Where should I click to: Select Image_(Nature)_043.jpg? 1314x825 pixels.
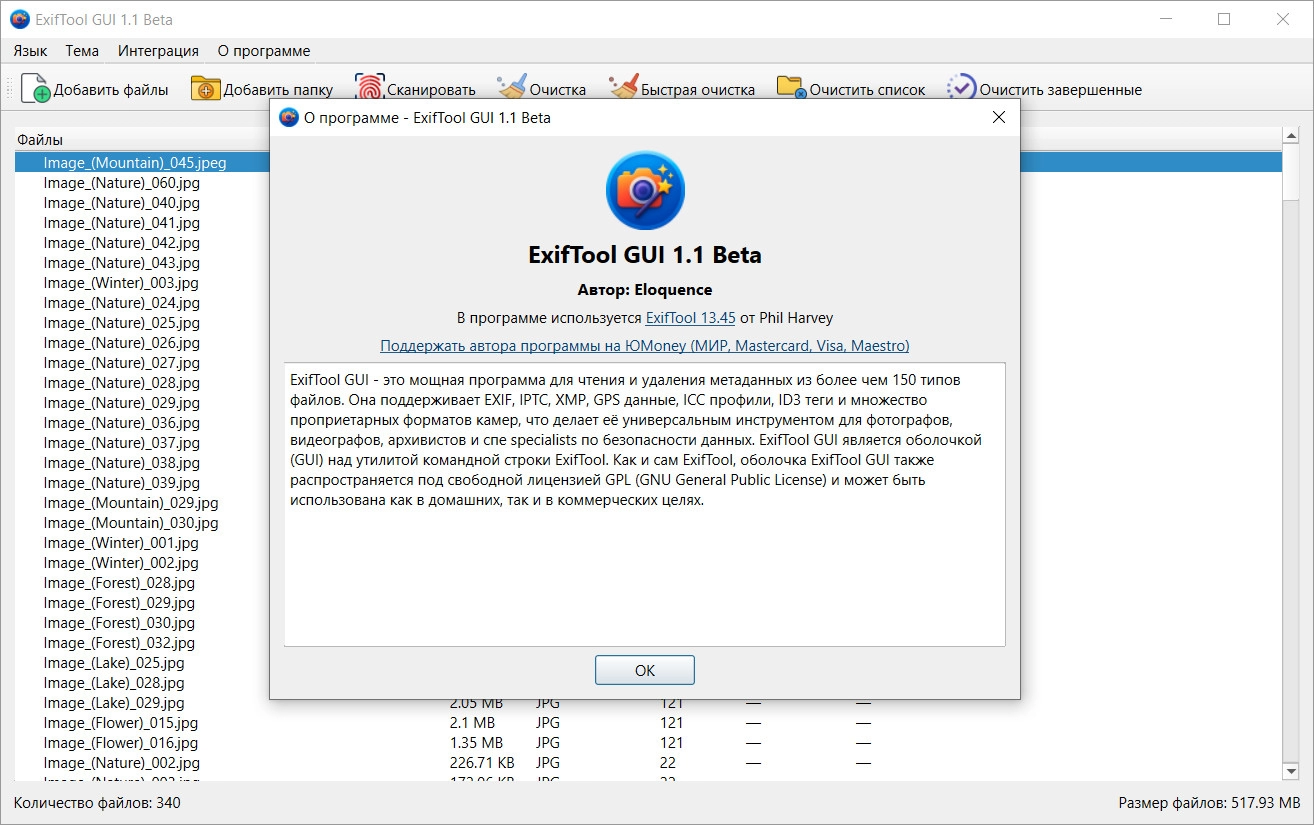[x=122, y=263]
